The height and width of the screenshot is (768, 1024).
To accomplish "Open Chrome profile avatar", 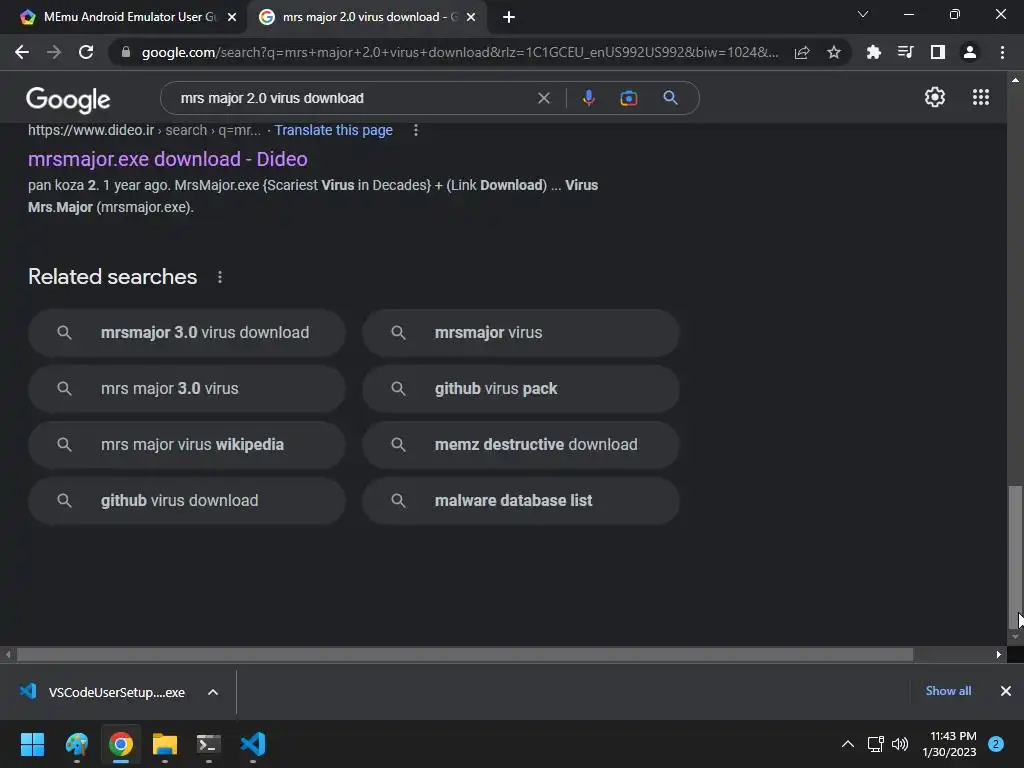I will (x=970, y=52).
